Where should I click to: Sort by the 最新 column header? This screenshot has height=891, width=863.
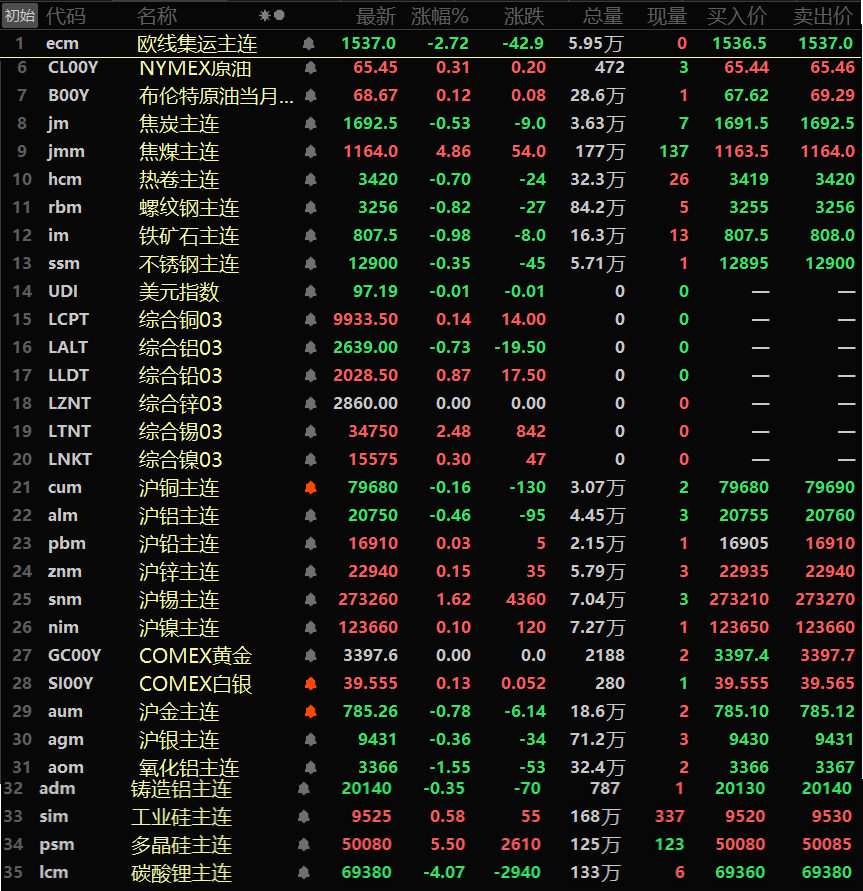tap(376, 16)
